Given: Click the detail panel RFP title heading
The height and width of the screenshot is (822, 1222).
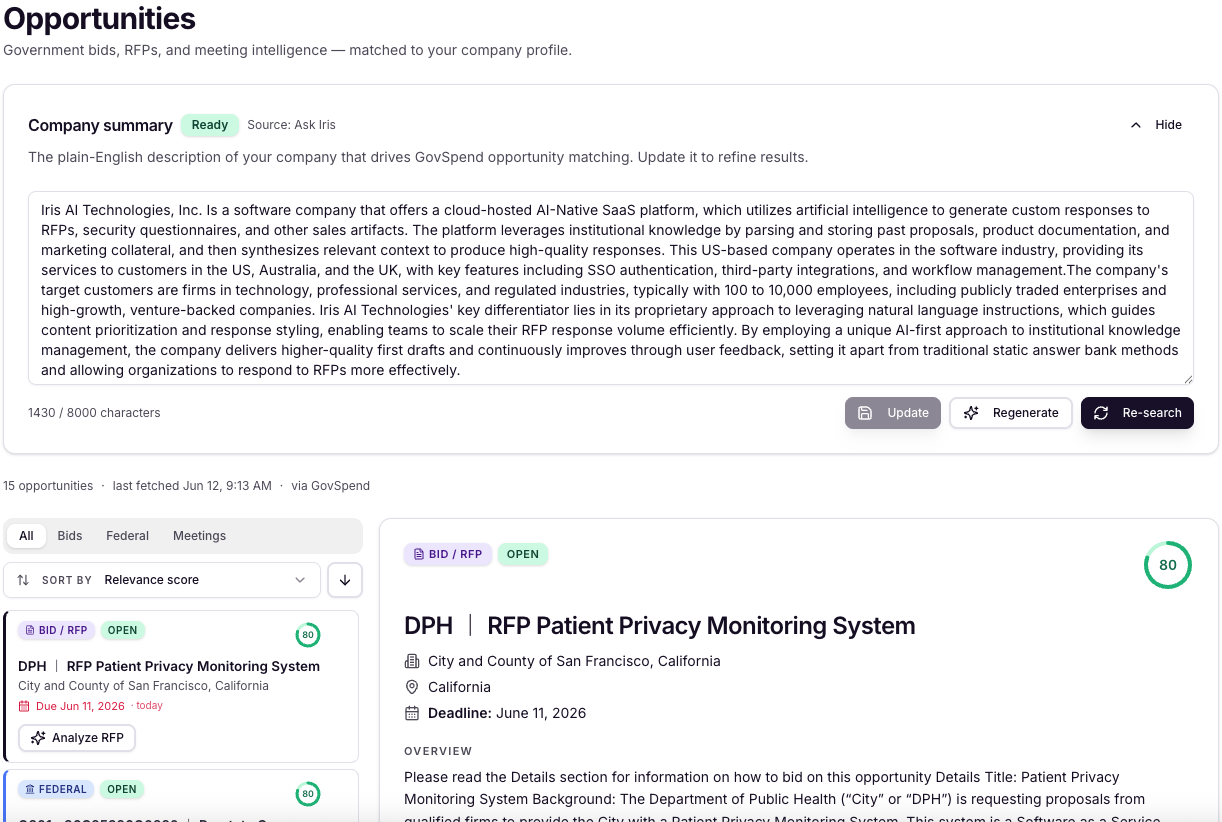Looking at the screenshot, I should (660, 626).
